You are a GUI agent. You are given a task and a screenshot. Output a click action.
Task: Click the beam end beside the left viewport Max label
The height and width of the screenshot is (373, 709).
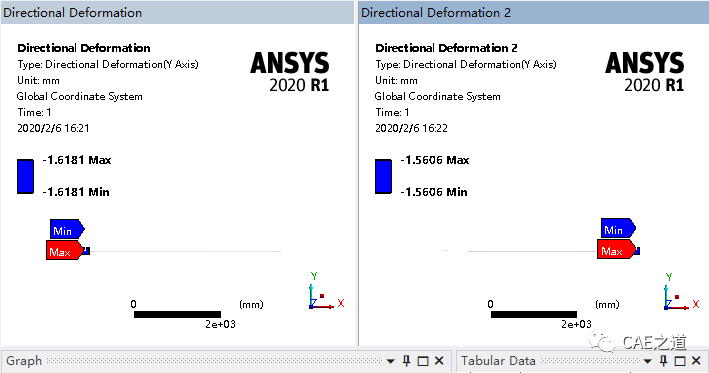[87, 251]
